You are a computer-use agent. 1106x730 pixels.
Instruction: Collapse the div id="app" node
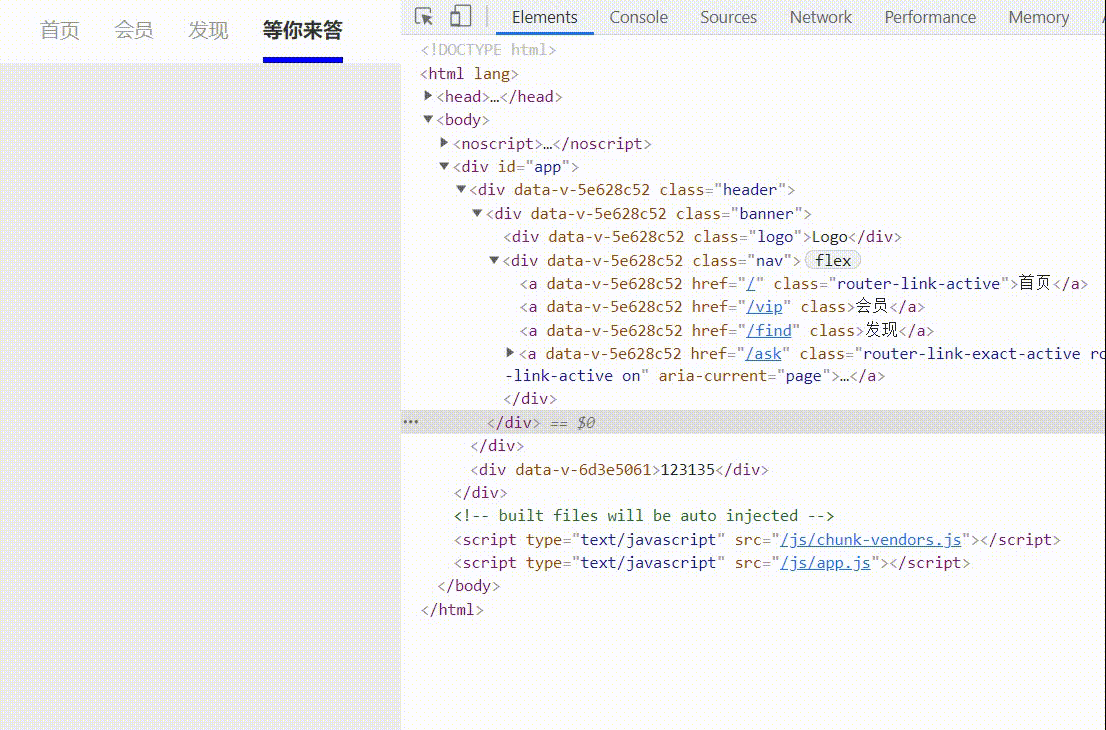coord(444,166)
